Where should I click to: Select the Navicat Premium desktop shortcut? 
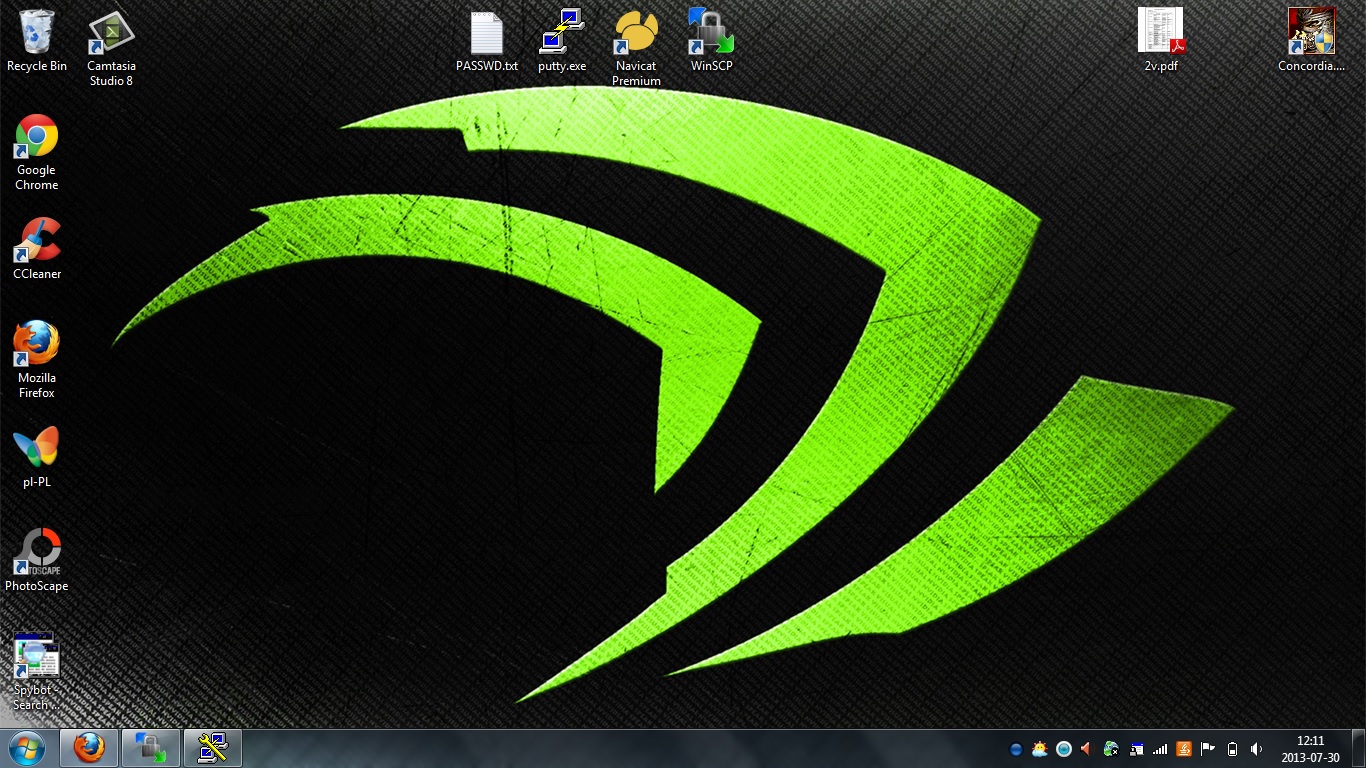636,48
